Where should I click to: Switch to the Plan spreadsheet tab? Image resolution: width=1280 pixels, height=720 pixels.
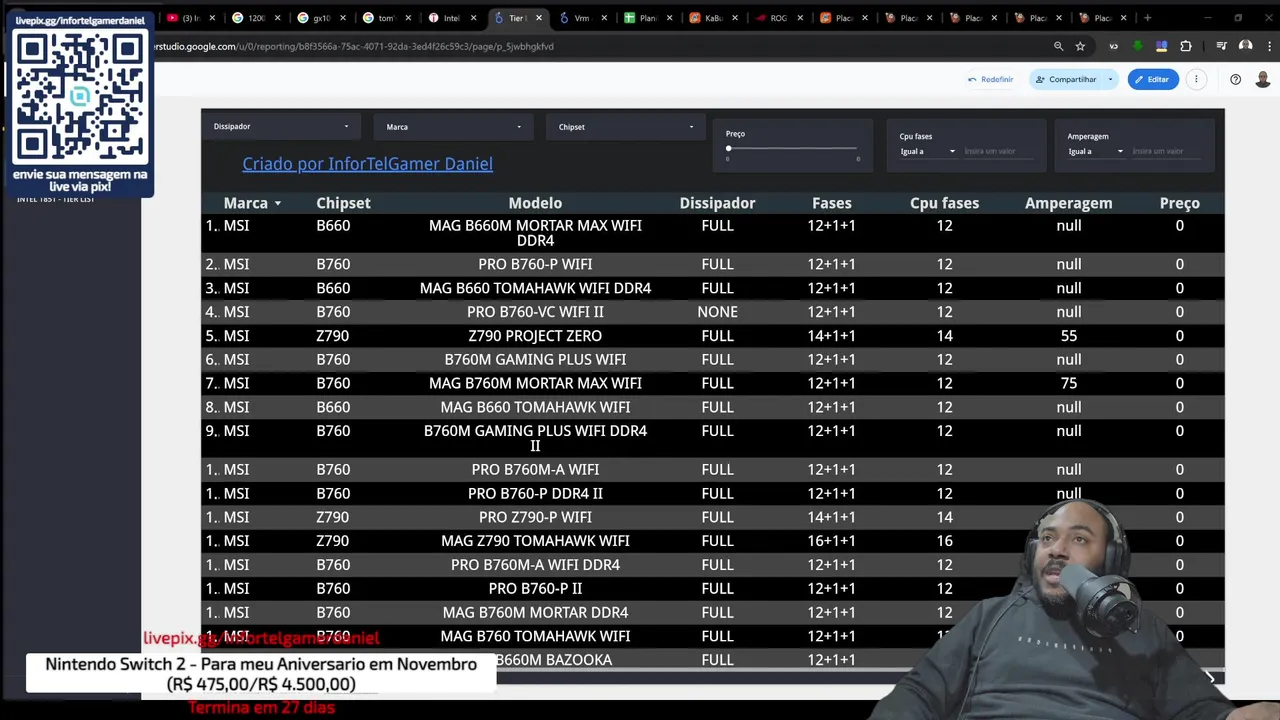pos(646,17)
